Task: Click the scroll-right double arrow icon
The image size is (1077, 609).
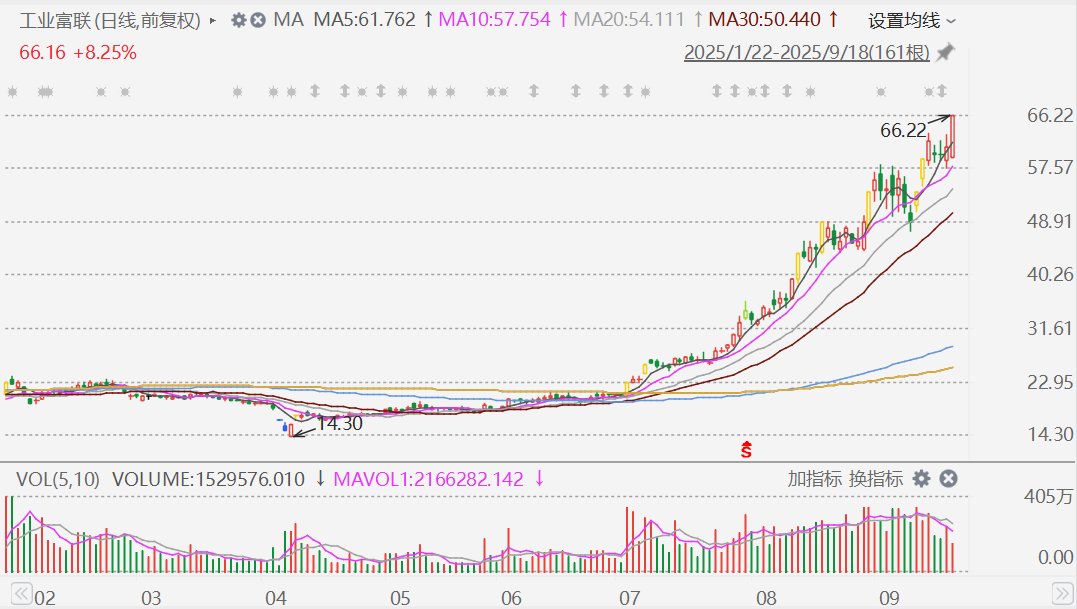Action: (1063, 594)
